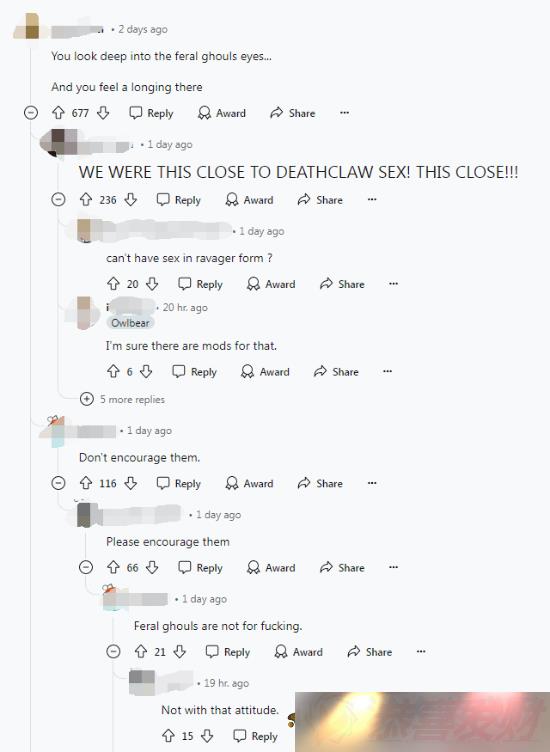Collapse the DEATHCLAW comment thread

pos(59,199)
